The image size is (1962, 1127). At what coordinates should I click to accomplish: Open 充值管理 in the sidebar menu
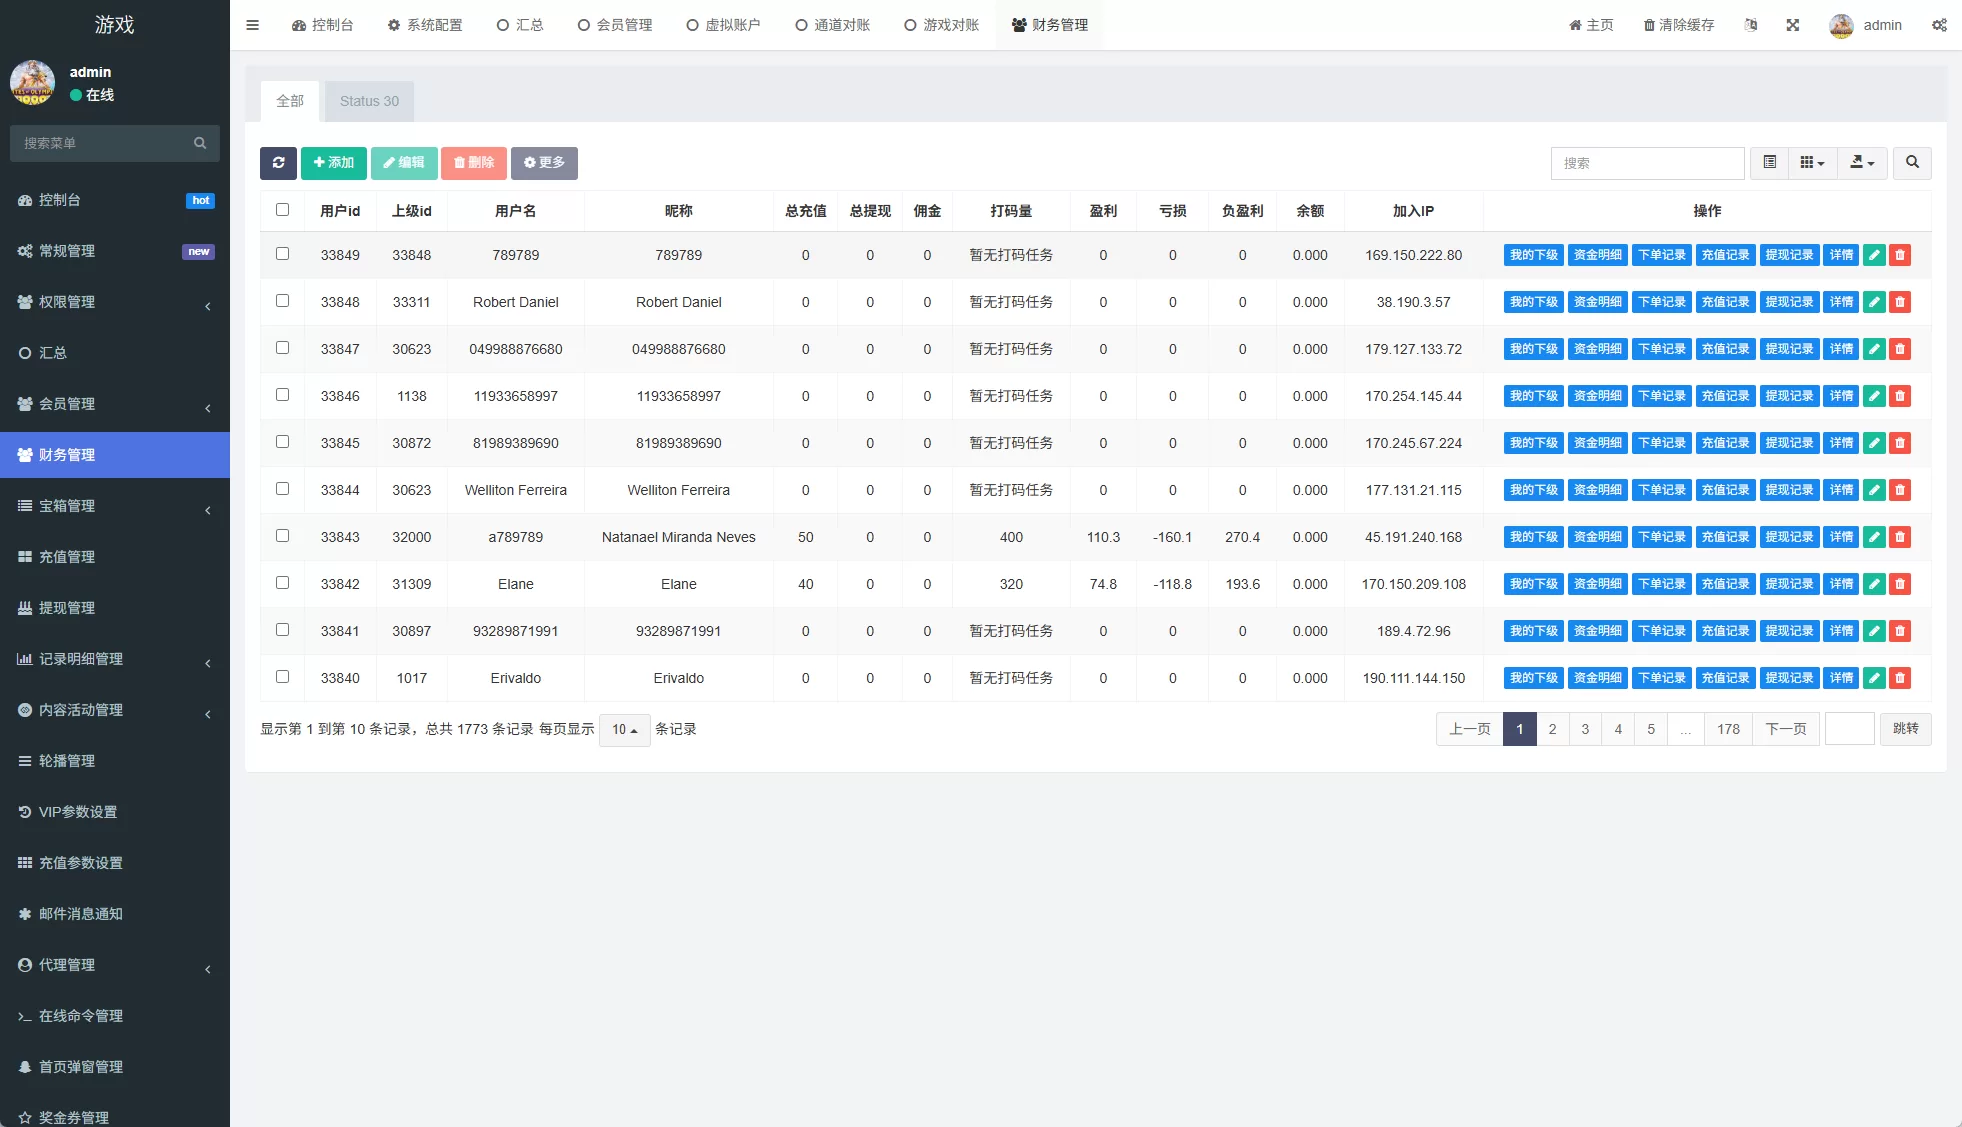pyautogui.click(x=67, y=557)
